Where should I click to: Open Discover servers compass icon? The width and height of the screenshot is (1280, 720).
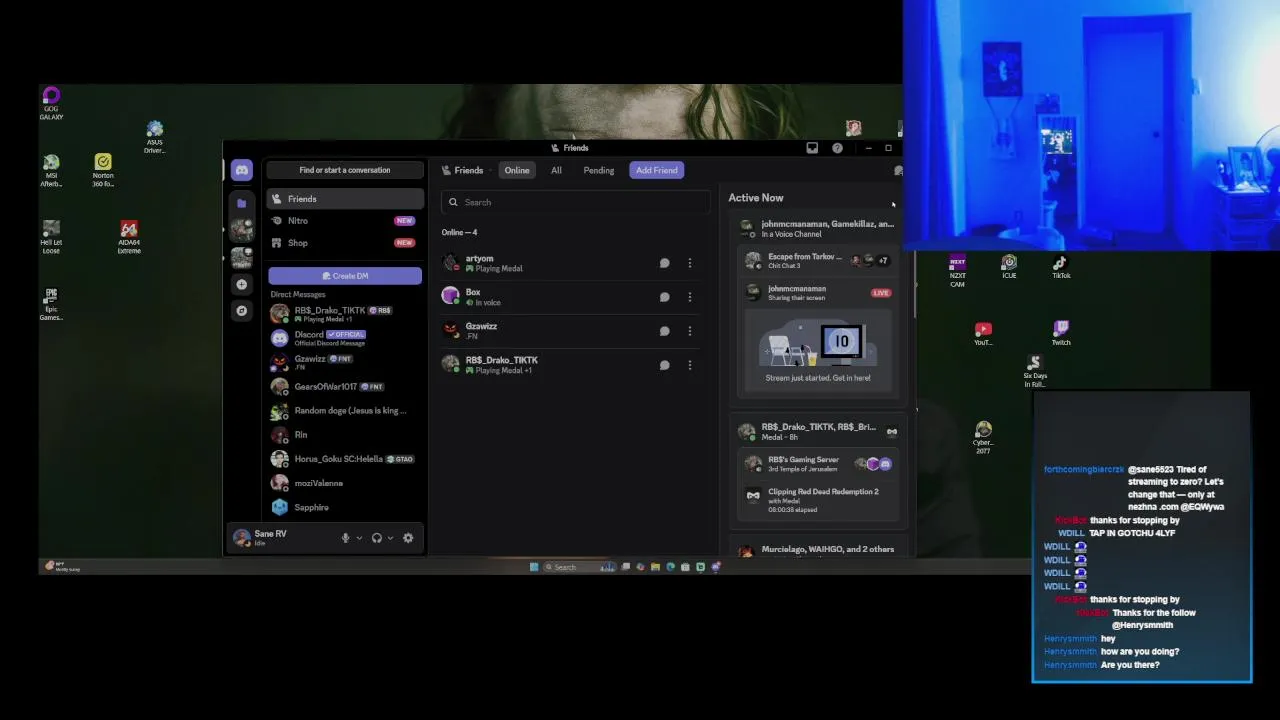(241, 311)
